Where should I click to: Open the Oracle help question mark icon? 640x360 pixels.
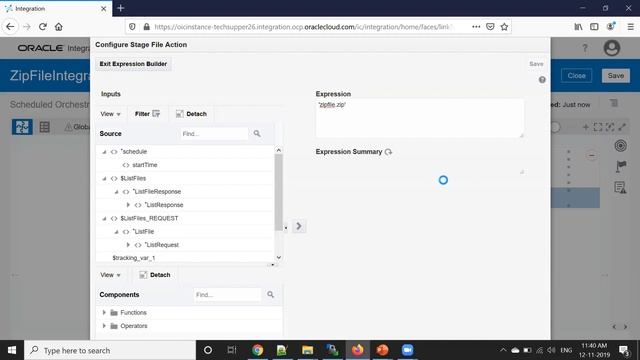point(585,48)
